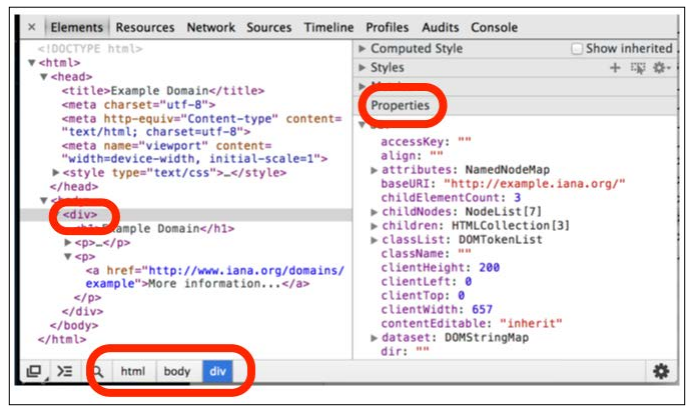Open DevTools settings gear icon

click(x=660, y=371)
